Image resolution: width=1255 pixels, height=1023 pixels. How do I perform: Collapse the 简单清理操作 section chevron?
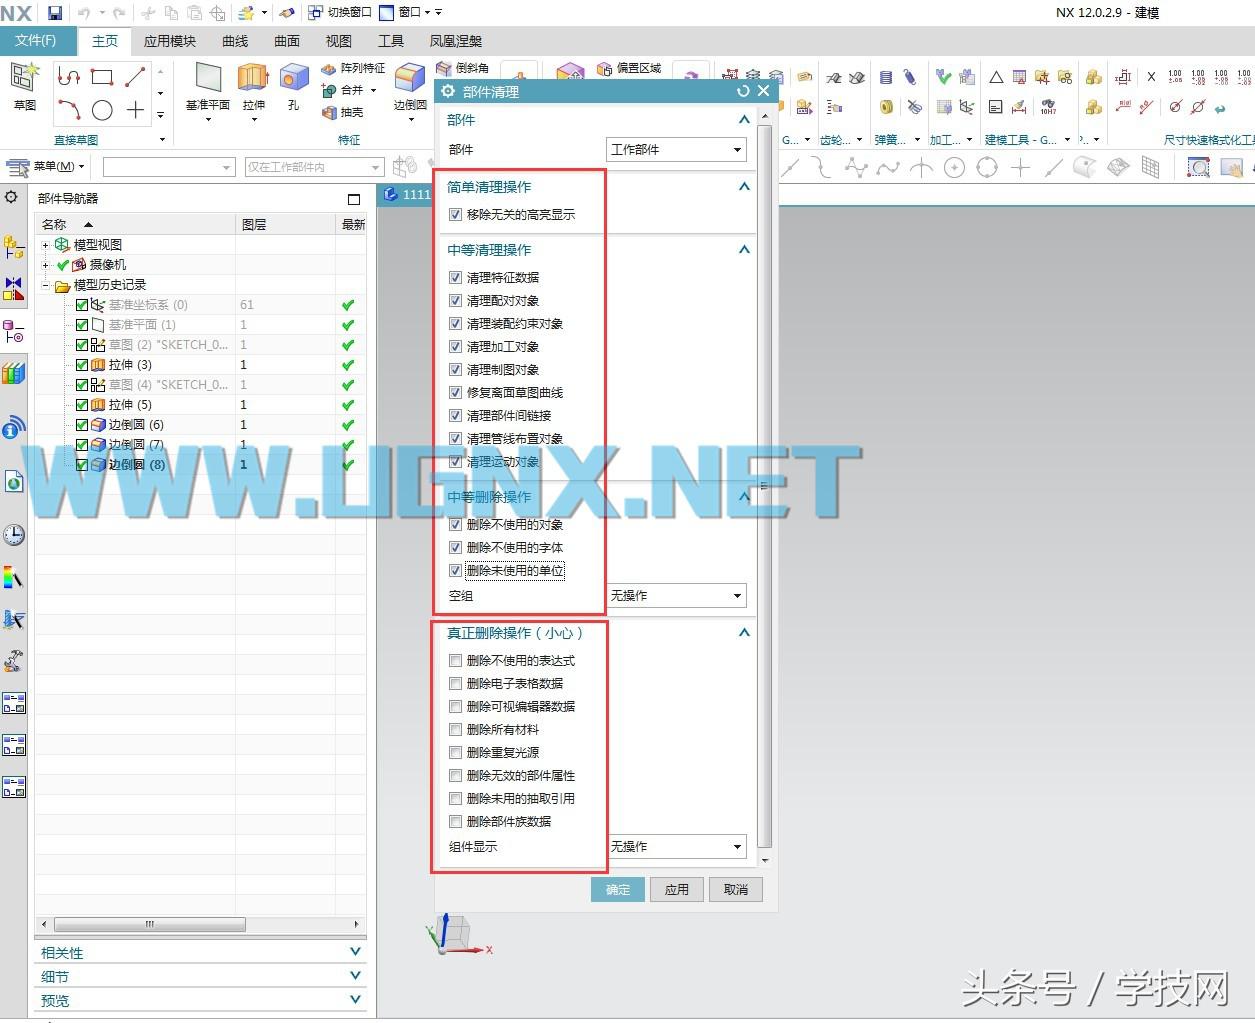tap(744, 186)
